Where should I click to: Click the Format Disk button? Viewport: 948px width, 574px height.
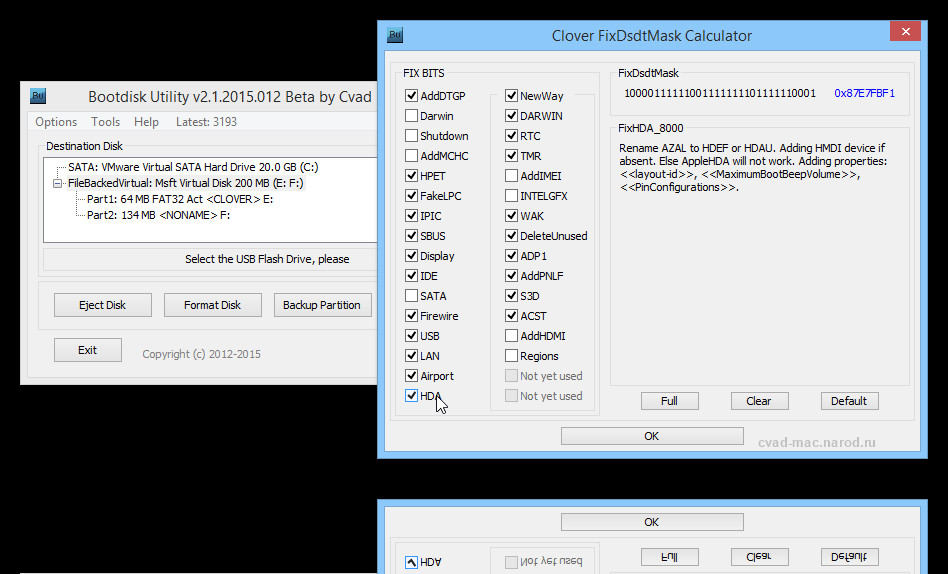213,305
